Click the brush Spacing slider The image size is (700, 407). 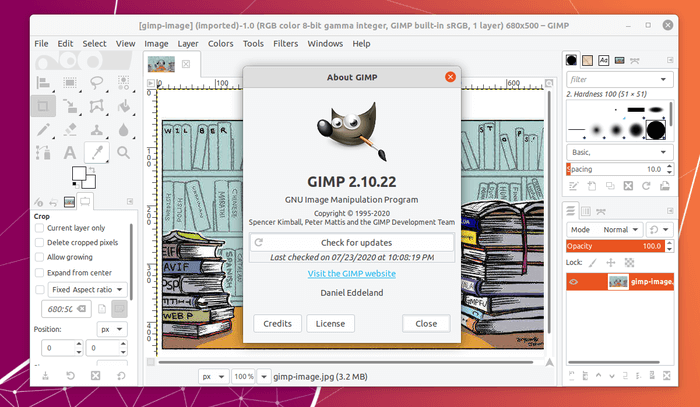point(615,169)
